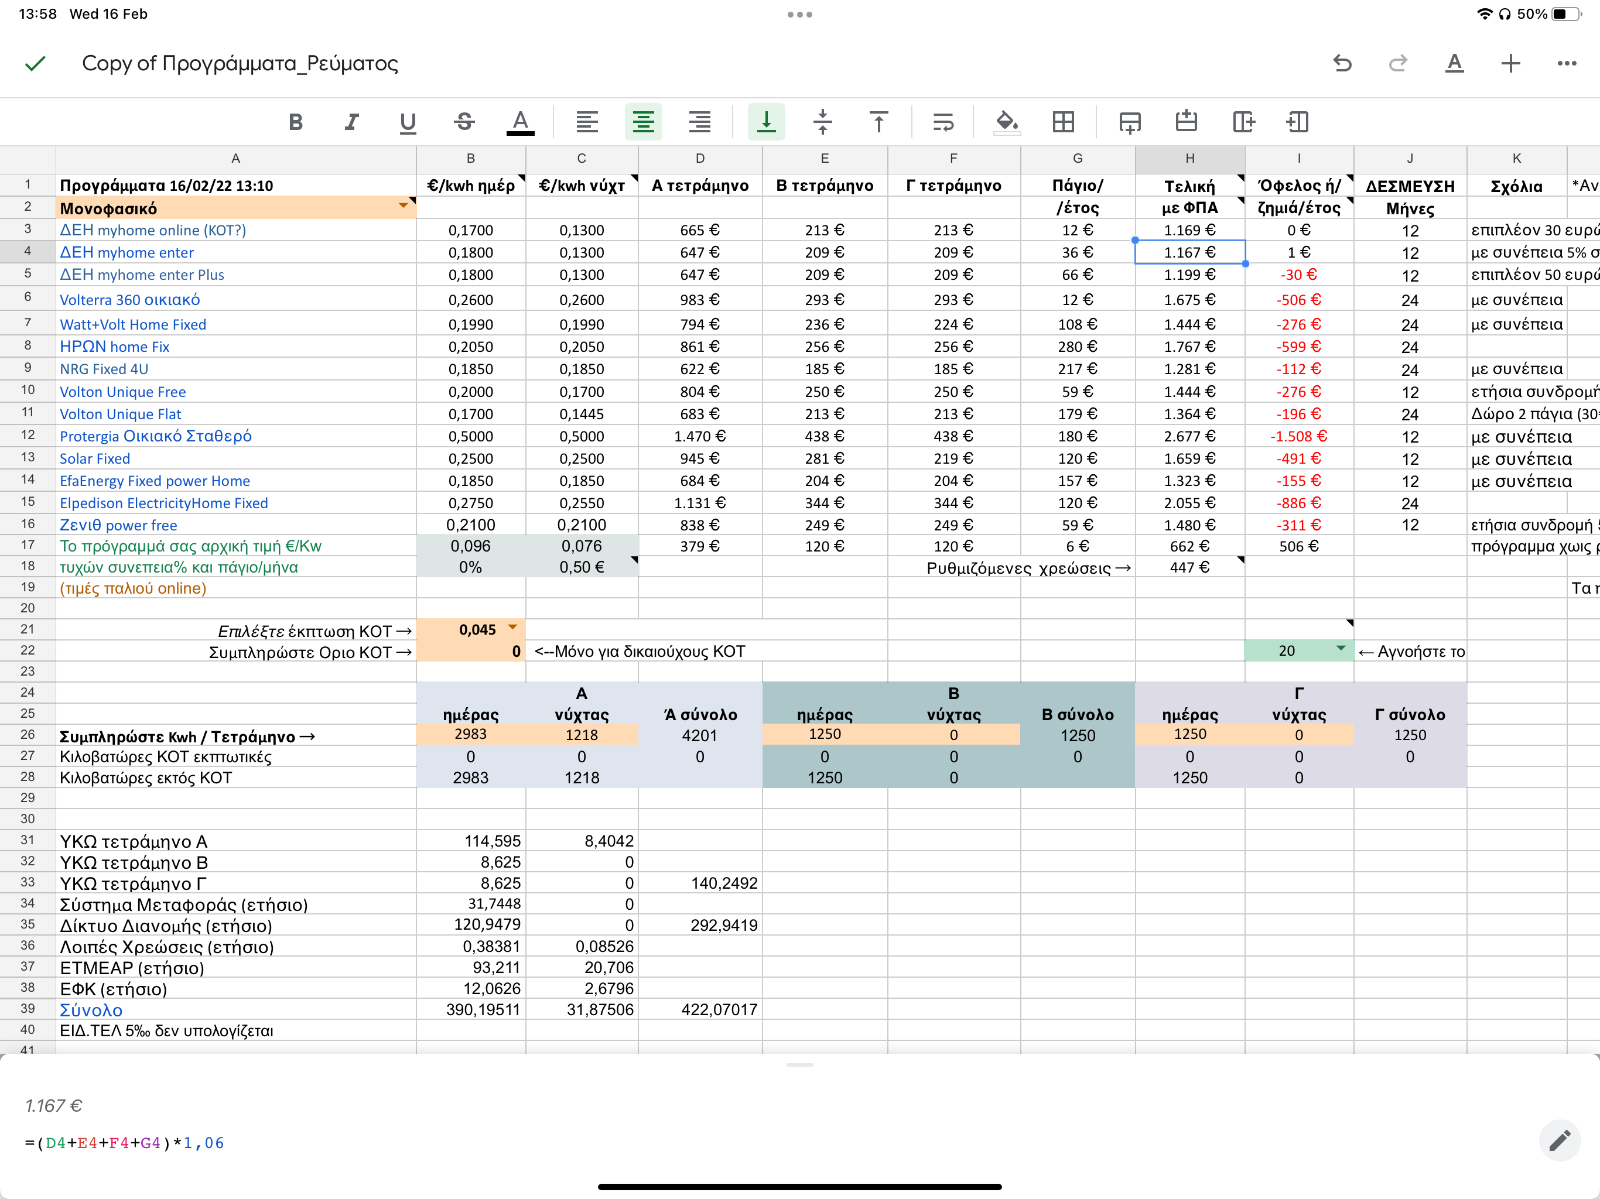Toggle underline formatting

pos(408,122)
